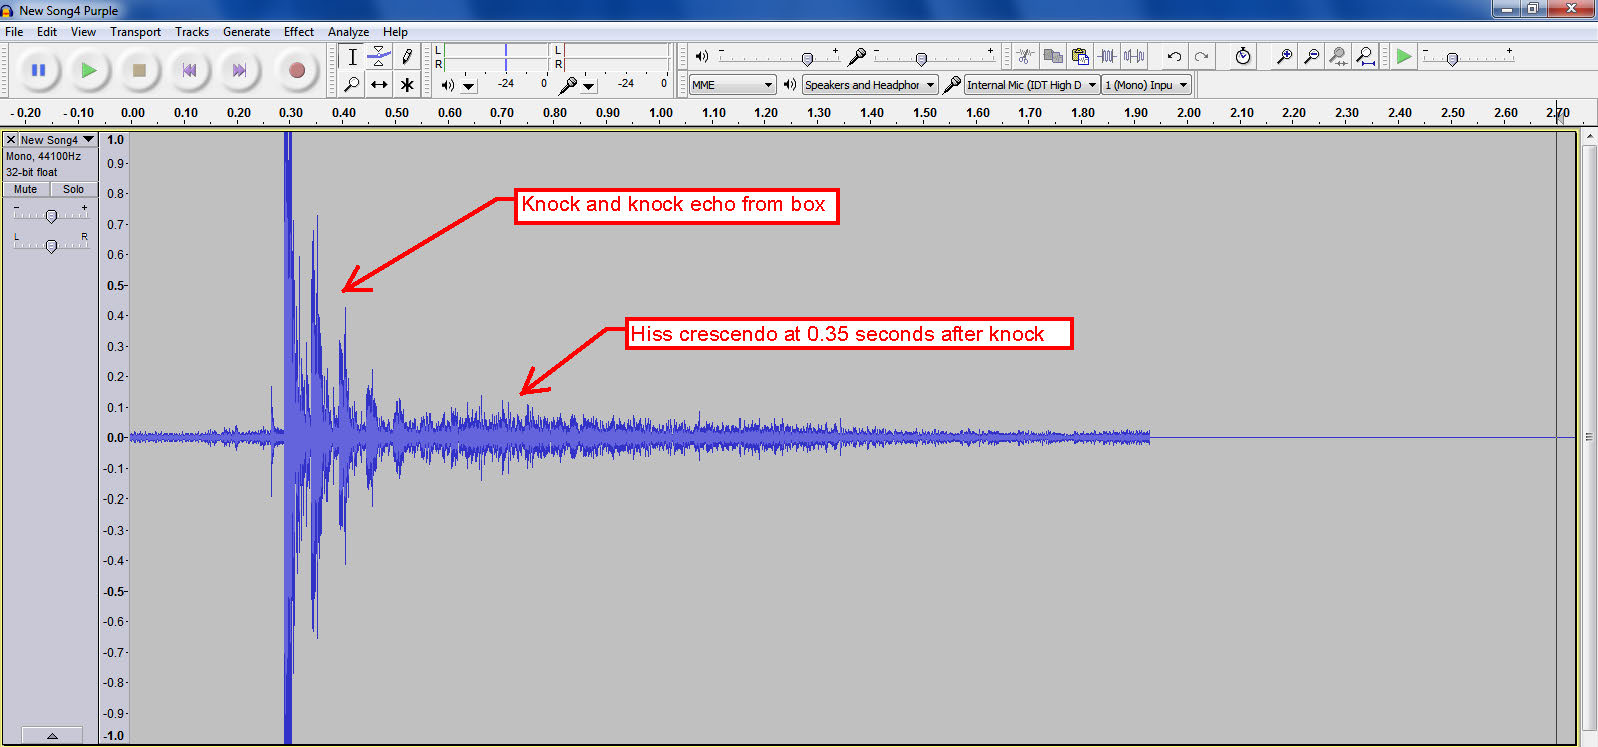Collapse the track with bottom arrow button

point(52,735)
